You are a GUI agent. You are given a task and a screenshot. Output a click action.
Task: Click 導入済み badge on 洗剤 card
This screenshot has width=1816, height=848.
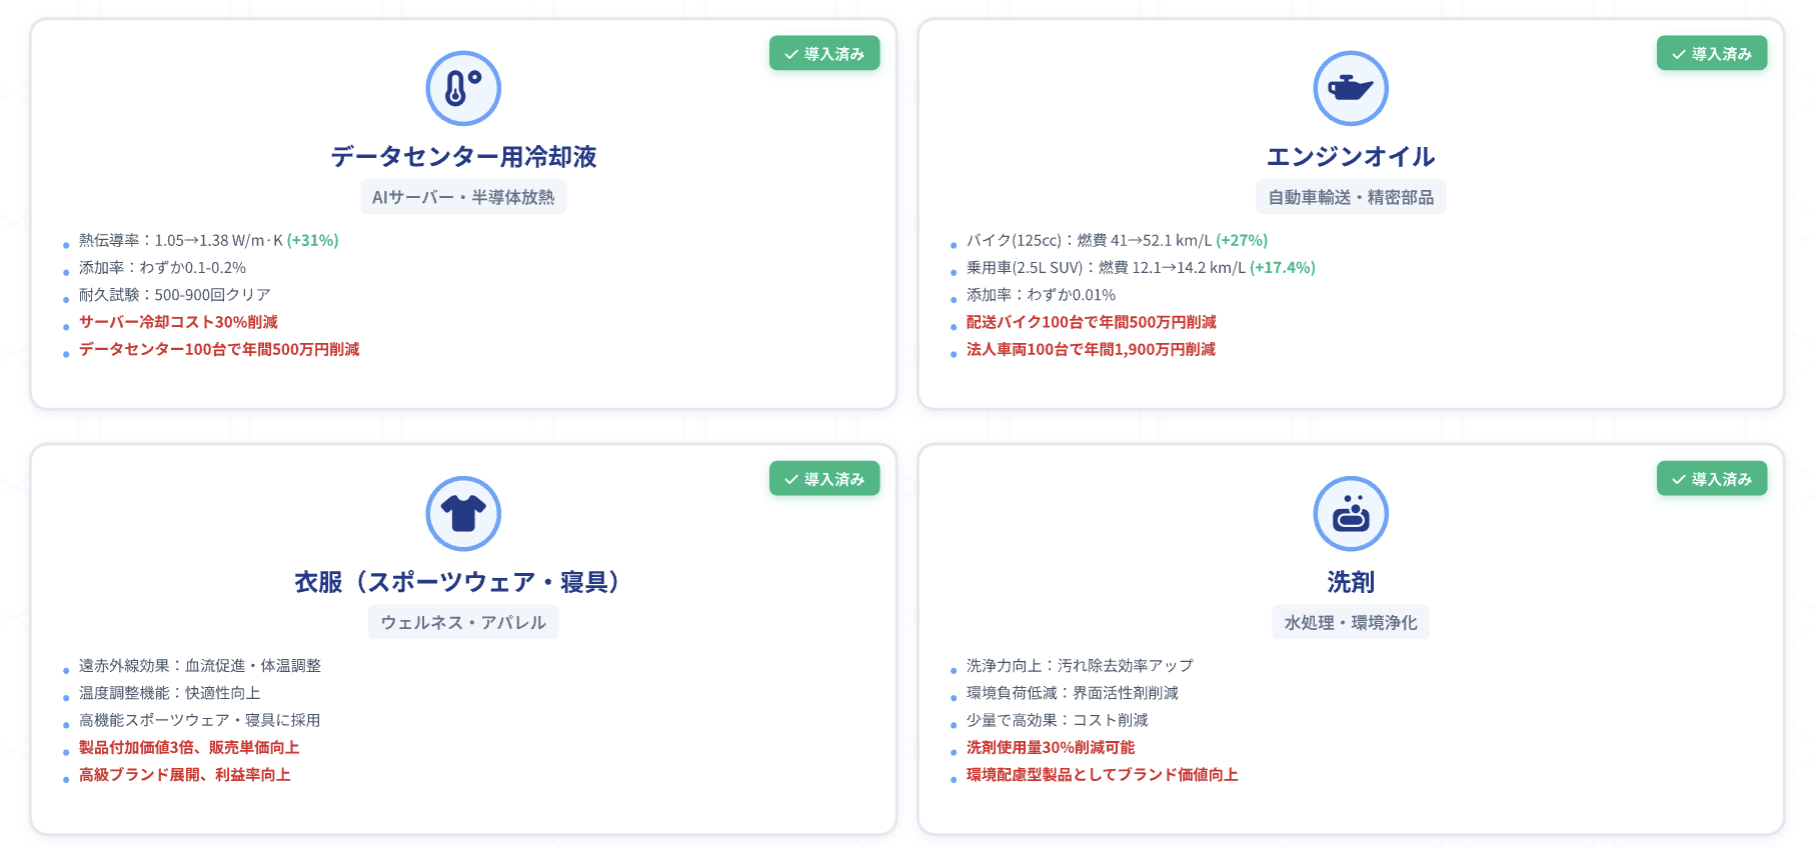pos(1712,479)
